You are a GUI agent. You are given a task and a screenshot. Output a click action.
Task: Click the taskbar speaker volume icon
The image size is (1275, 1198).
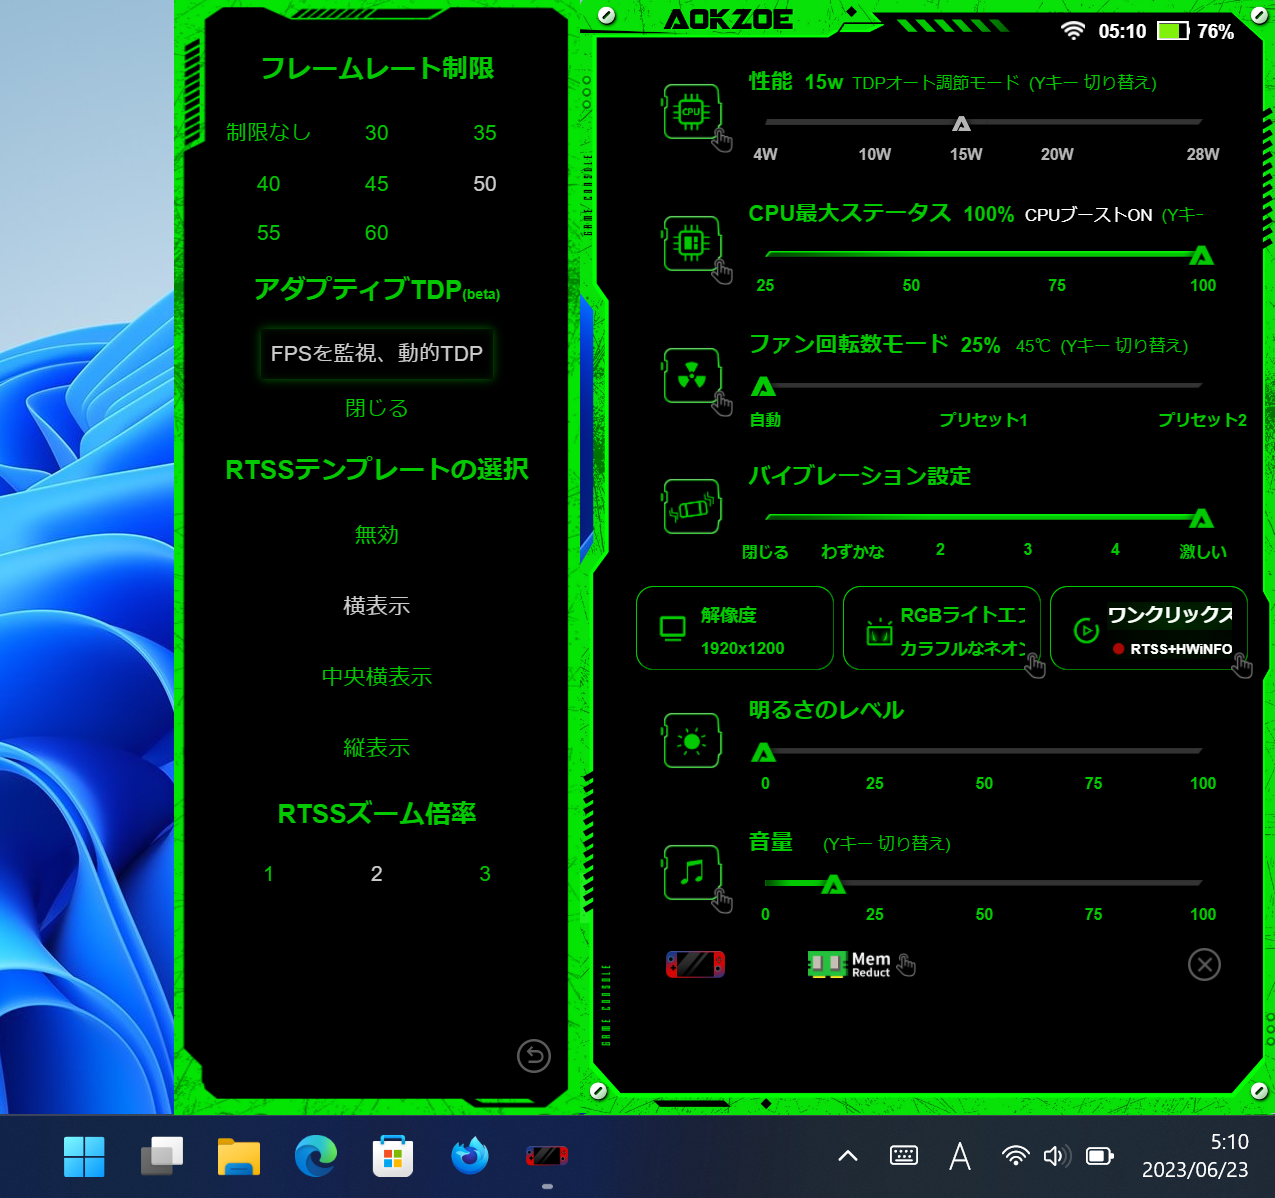pos(1057,1156)
